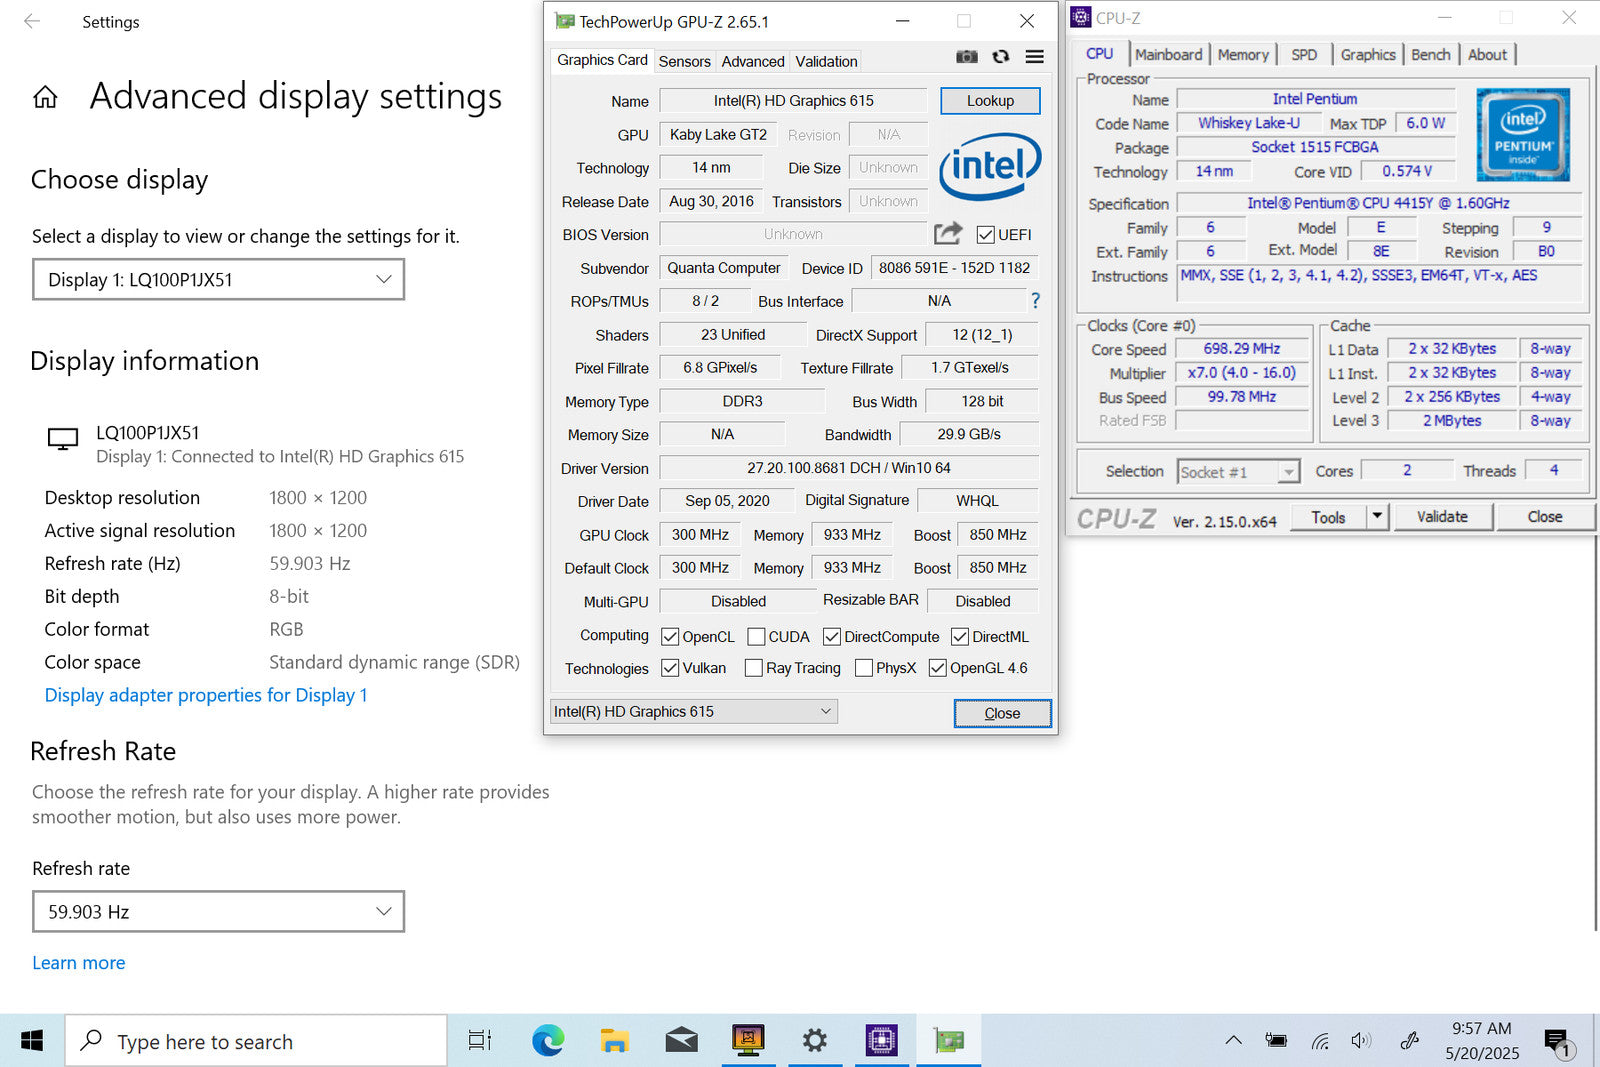Click the Settings back arrow
1600x1067 pixels.
(x=32, y=21)
